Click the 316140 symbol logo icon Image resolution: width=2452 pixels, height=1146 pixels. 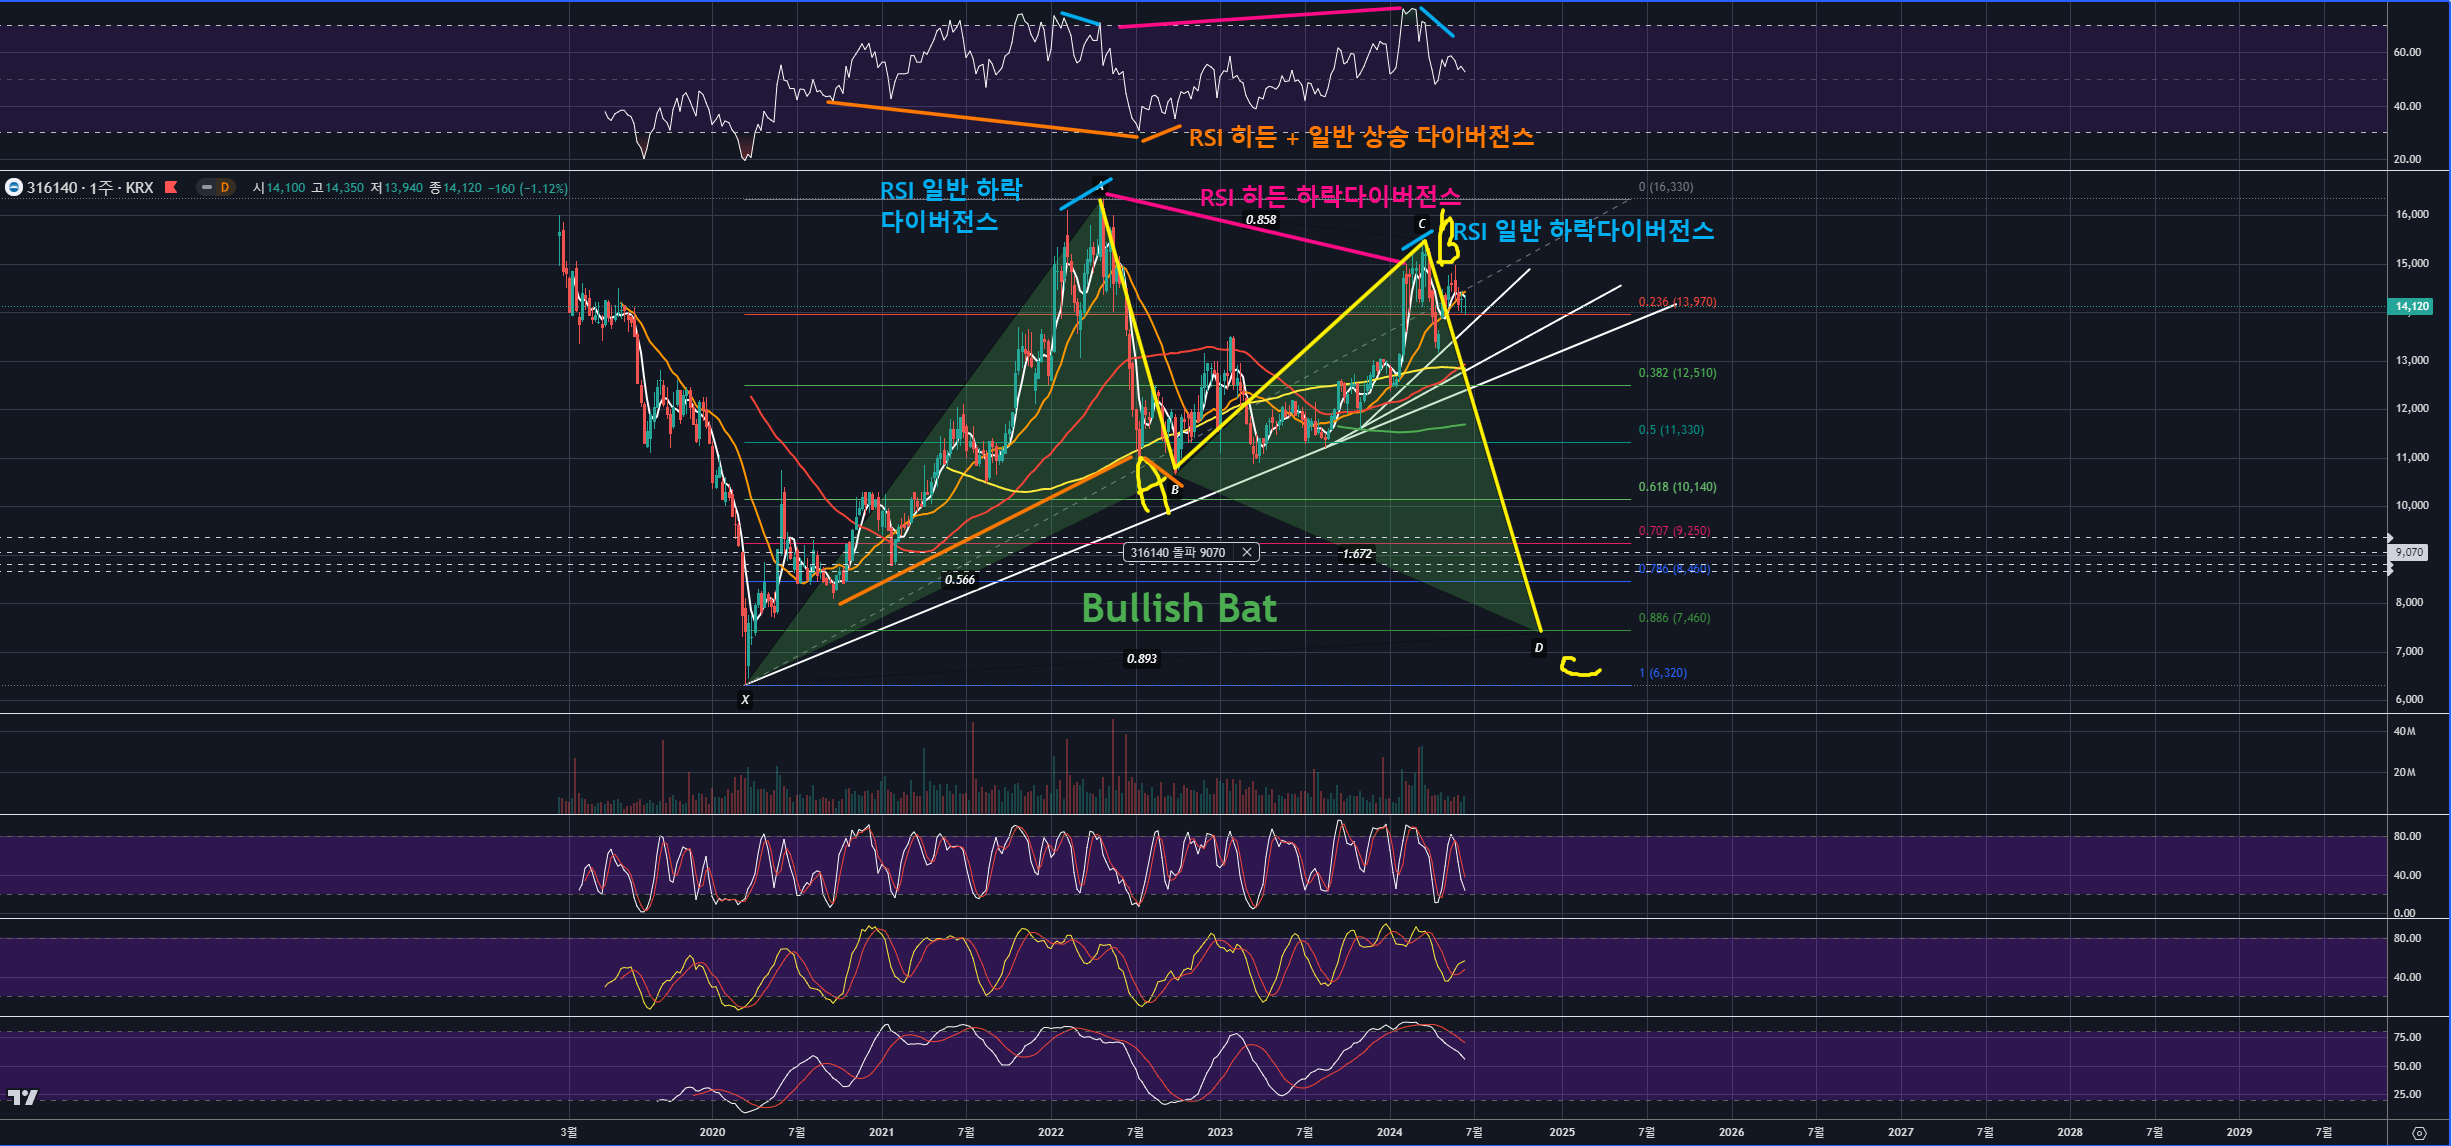click(14, 187)
